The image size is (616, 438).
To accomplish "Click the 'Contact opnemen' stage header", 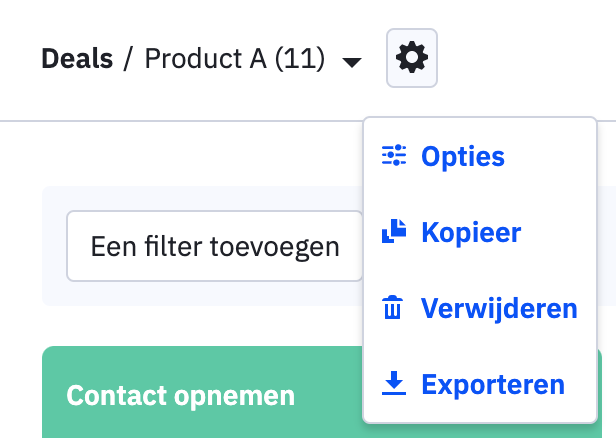I will click(180, 396).
